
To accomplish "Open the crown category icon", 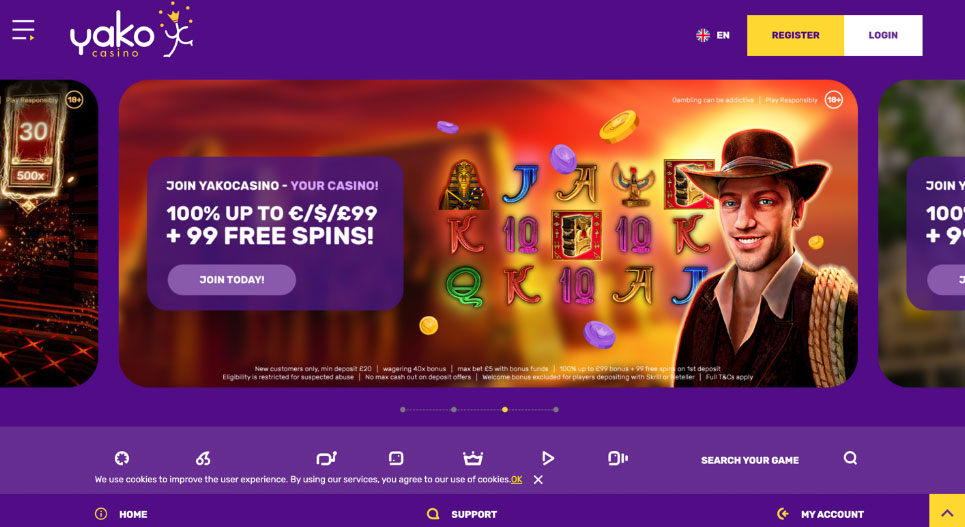I will (x=473, y=458).
